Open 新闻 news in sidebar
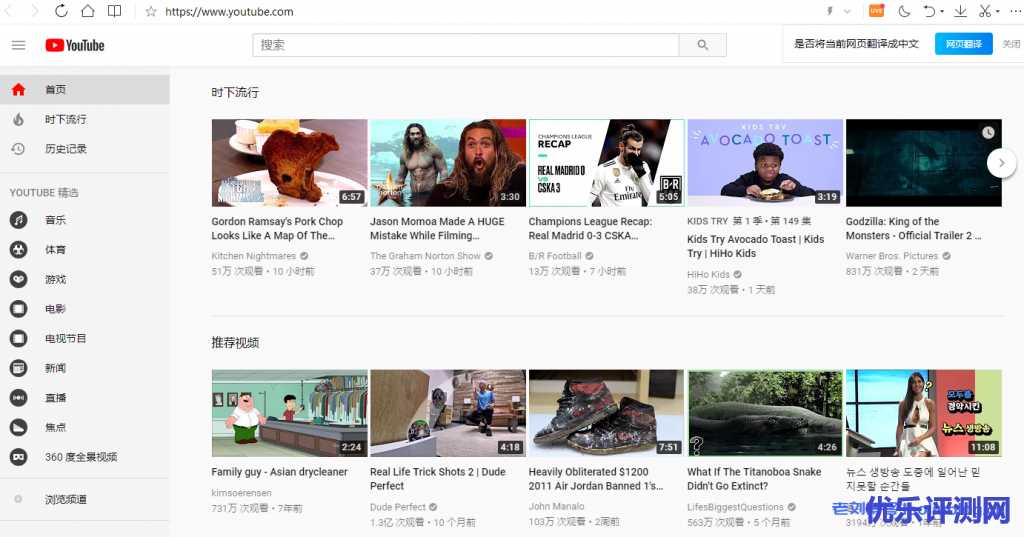1024x537 pixels. pyautogui.click(x=85, y=368)
